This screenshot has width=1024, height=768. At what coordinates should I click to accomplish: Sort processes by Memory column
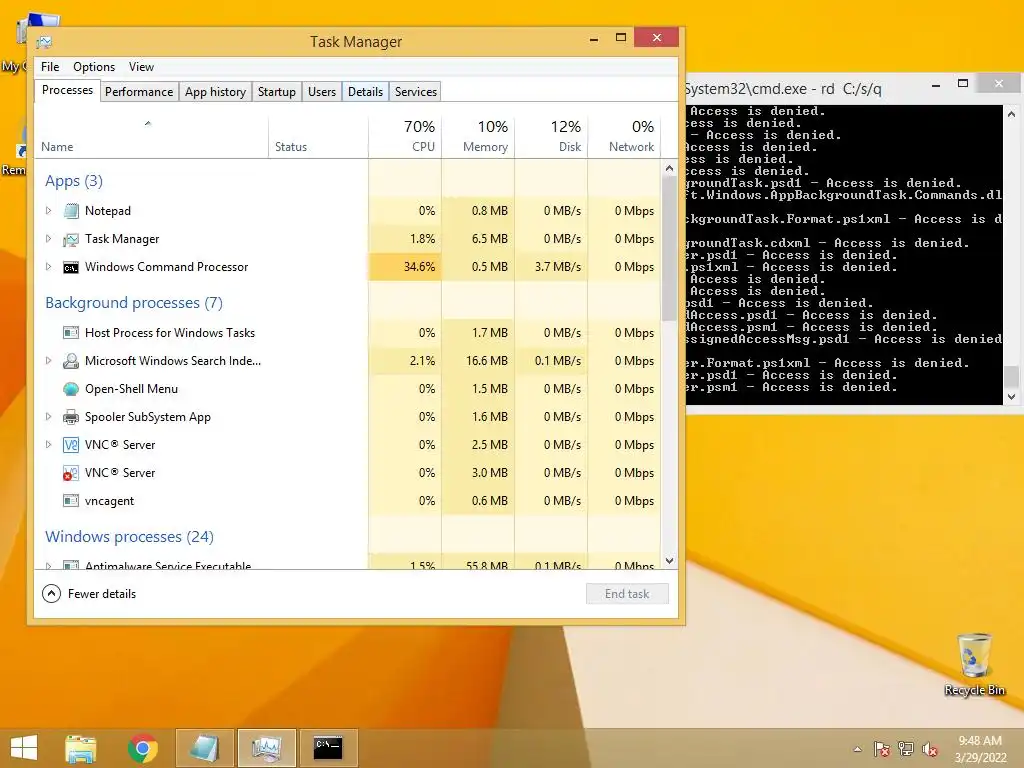click(x=478, y=137)
